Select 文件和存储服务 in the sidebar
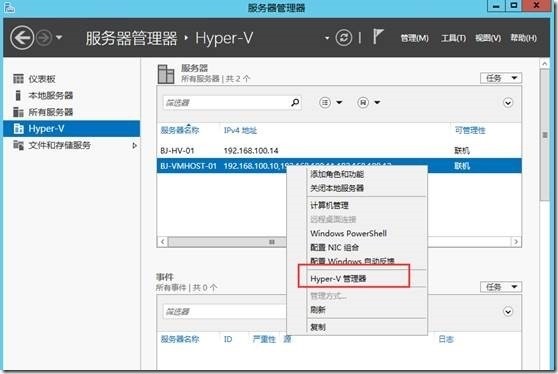This screenshot has height=374, width=558. (x=71, y=145)
